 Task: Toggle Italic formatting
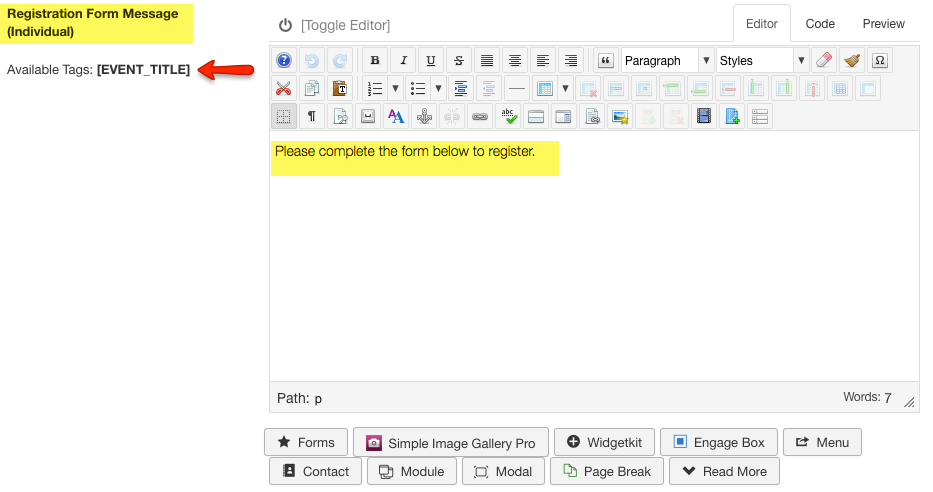coord(403,60)
